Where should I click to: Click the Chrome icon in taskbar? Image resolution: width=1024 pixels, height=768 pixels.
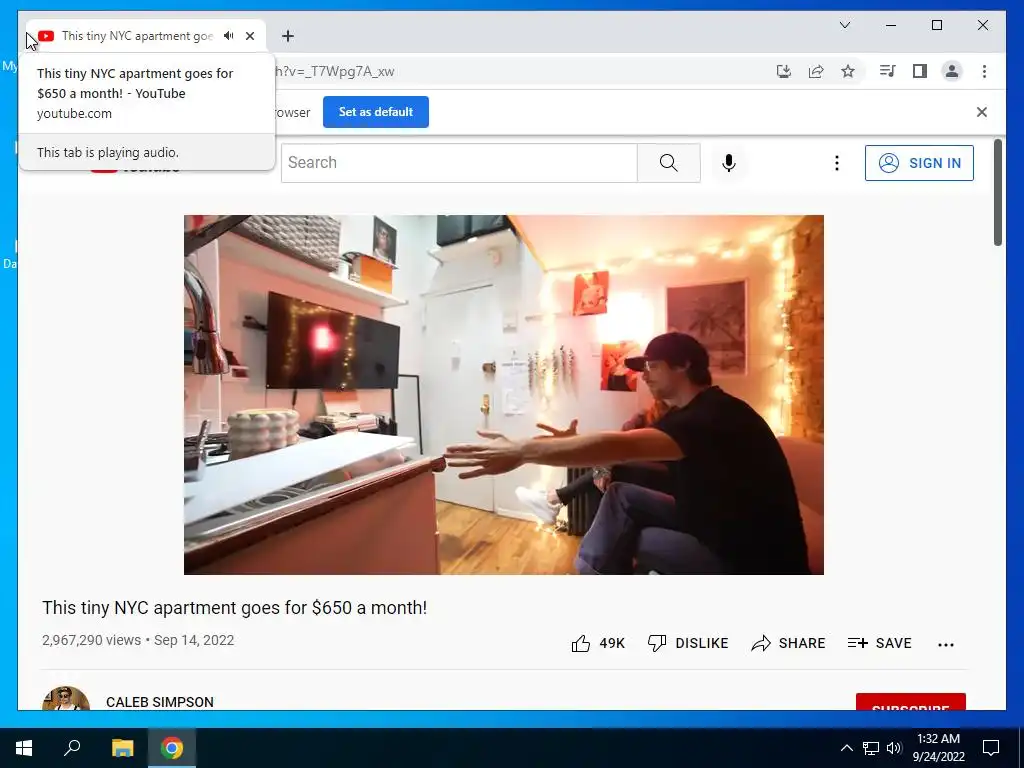point(172,748)
